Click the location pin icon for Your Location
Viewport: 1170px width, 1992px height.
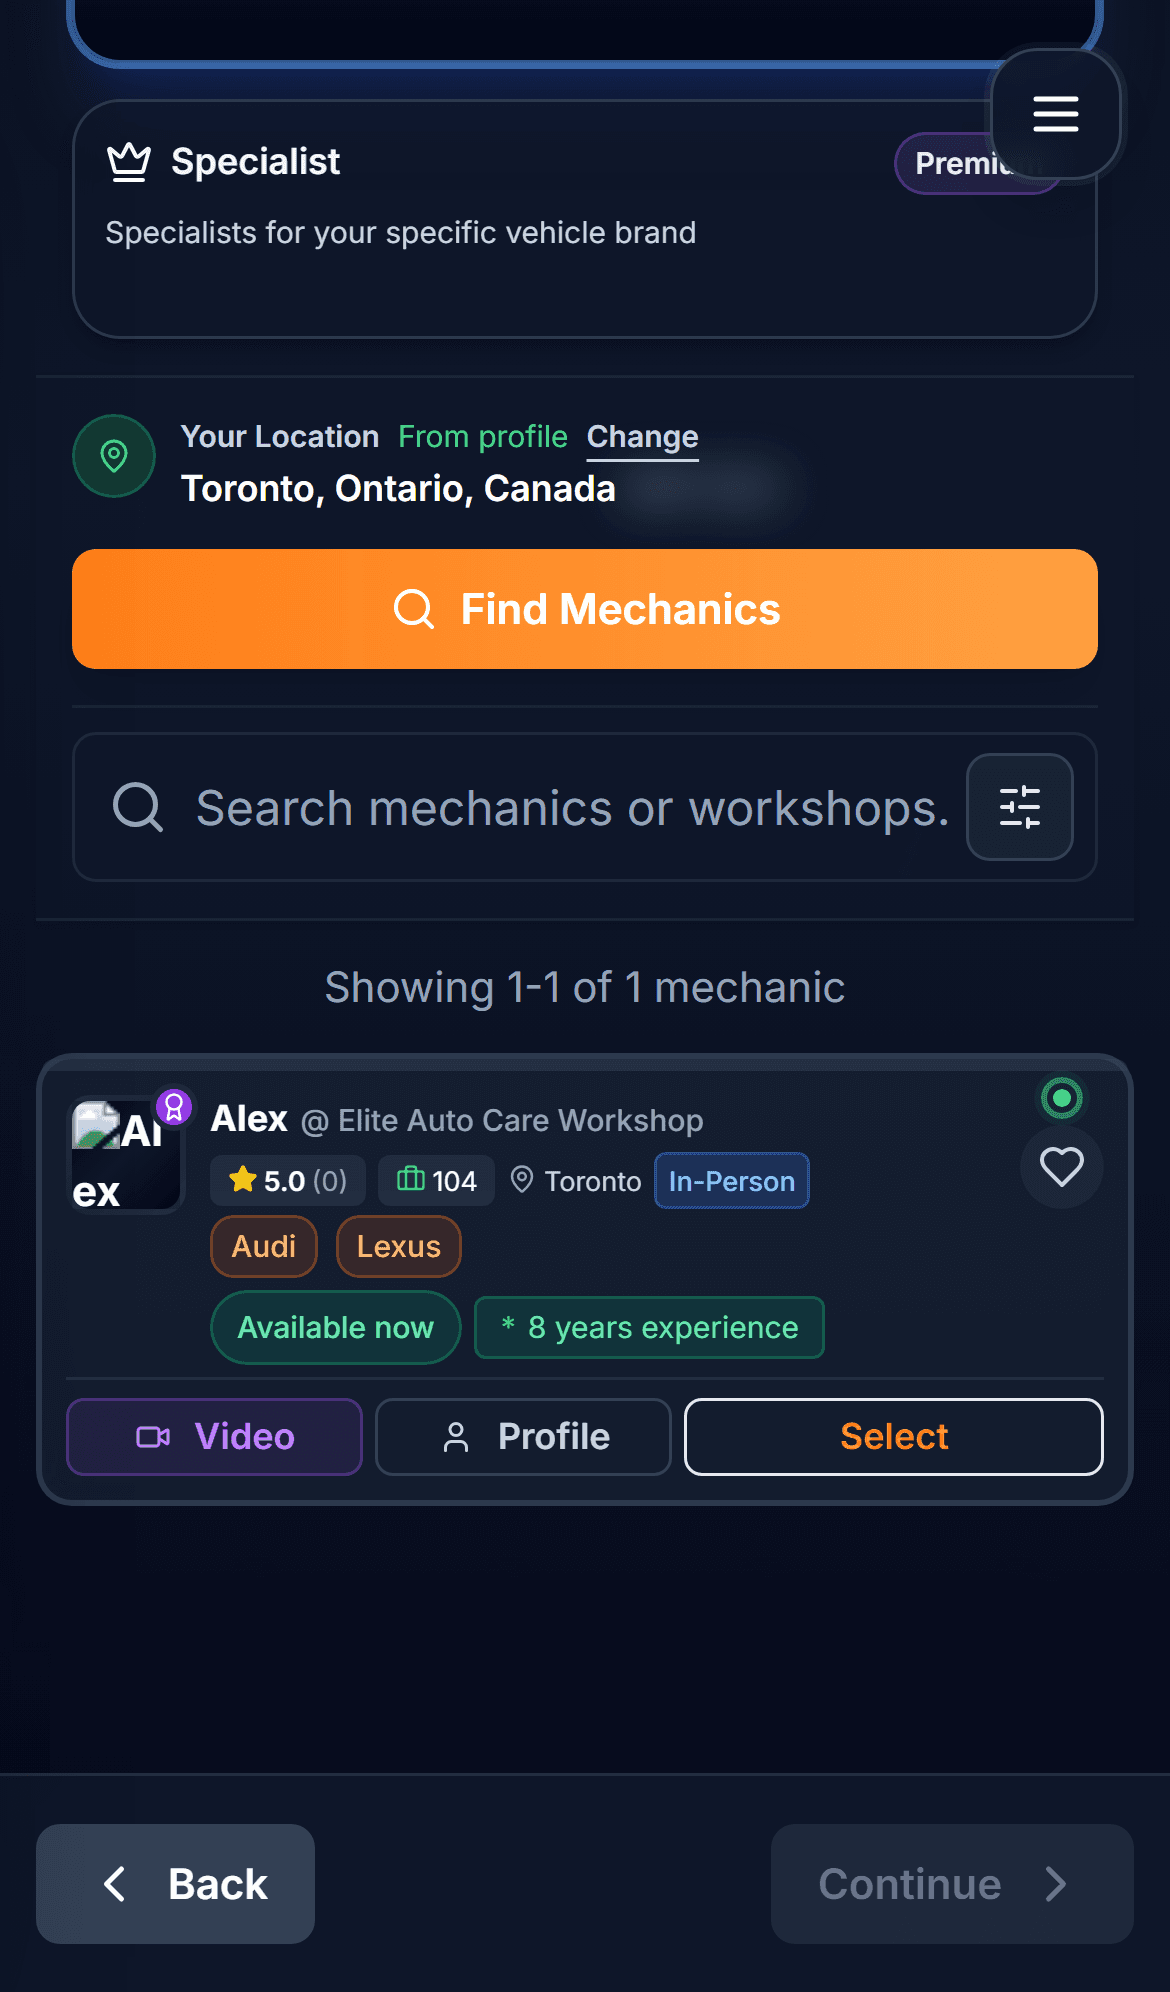tap(113, 456)
